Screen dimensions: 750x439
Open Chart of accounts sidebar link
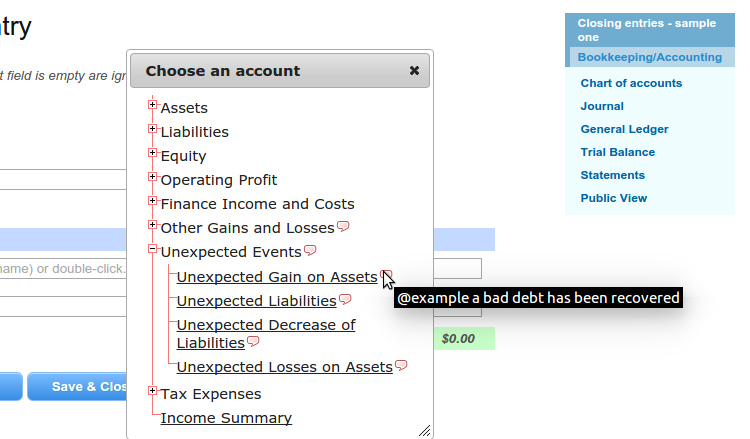pyautogui.click(x=631, y=83)
